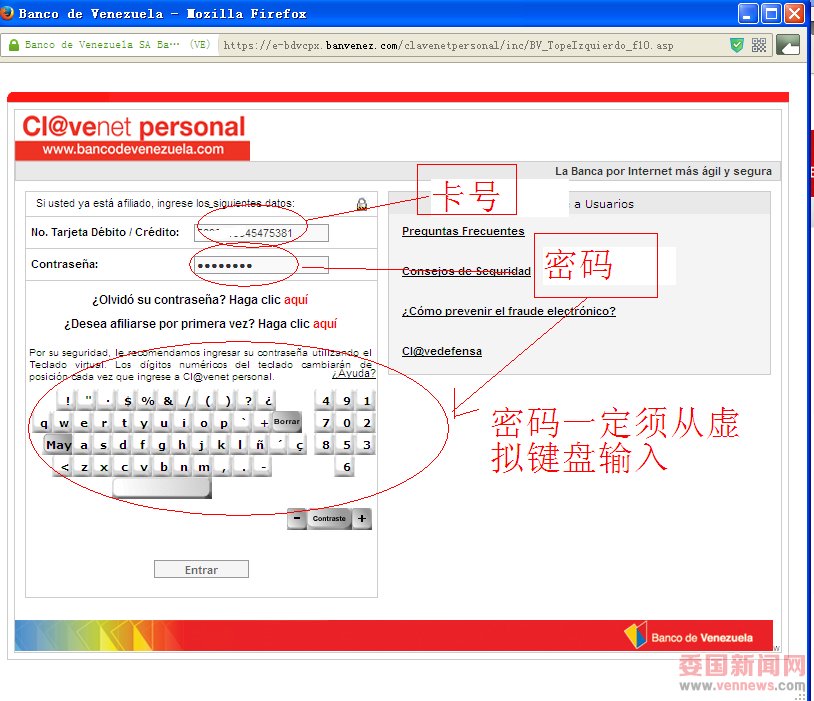Close the Firefox window
This screenshot has width=814, height=701.
(x=794, y=14)
